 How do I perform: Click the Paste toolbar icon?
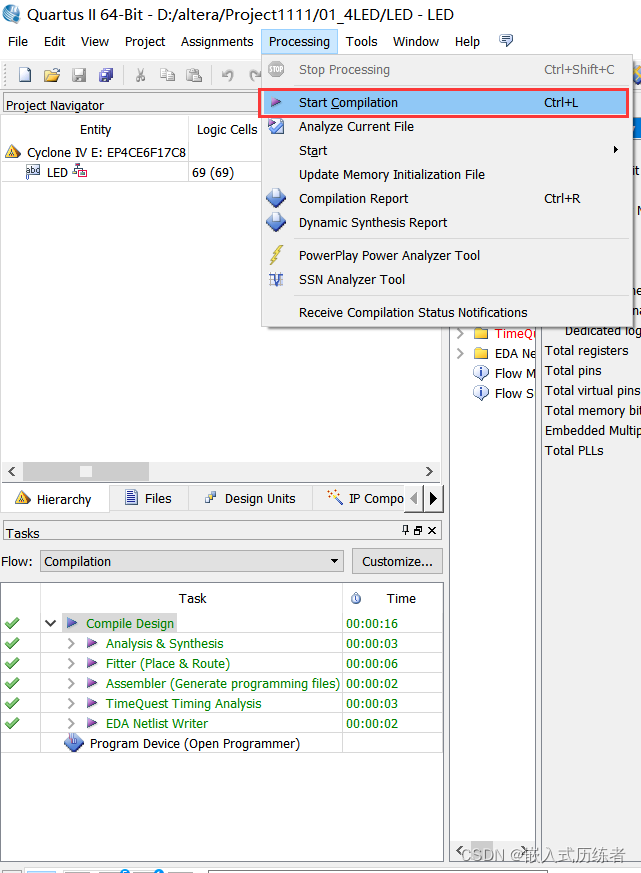coord(194,75)
